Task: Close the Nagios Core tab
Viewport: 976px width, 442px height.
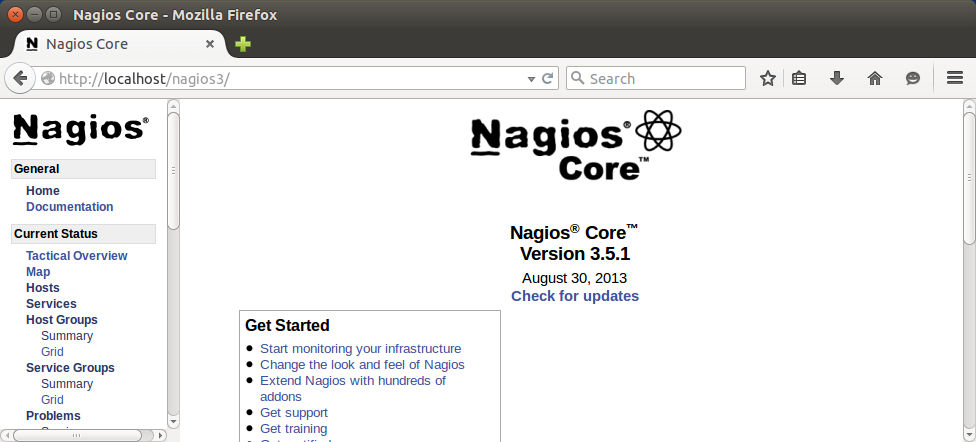Action: [x=210, y=44]
